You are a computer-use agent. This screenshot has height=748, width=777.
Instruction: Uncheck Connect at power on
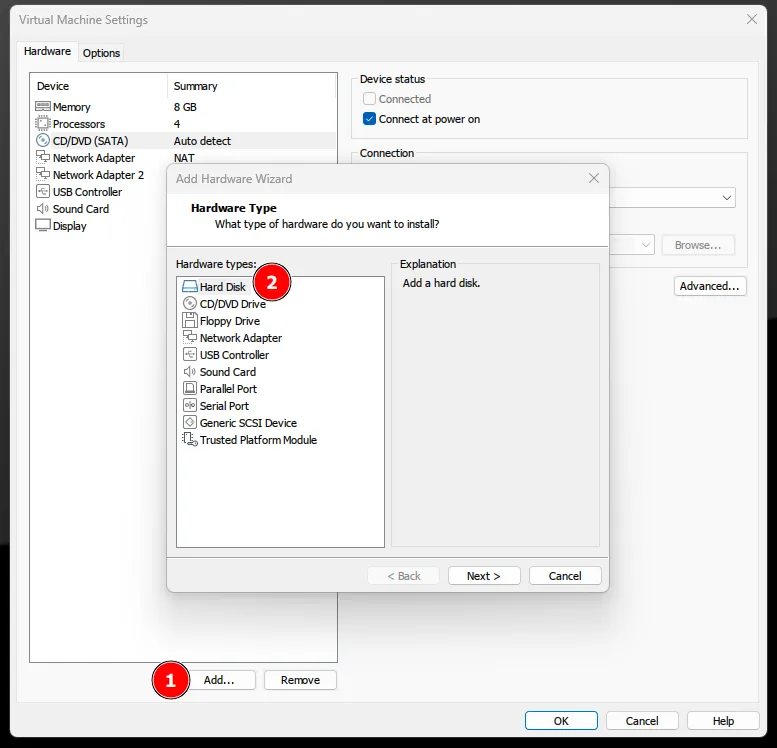[370, 119]
